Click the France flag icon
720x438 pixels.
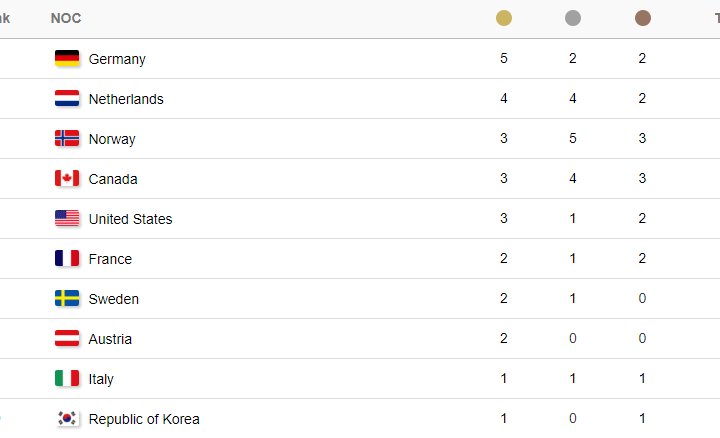pos(67,258)
